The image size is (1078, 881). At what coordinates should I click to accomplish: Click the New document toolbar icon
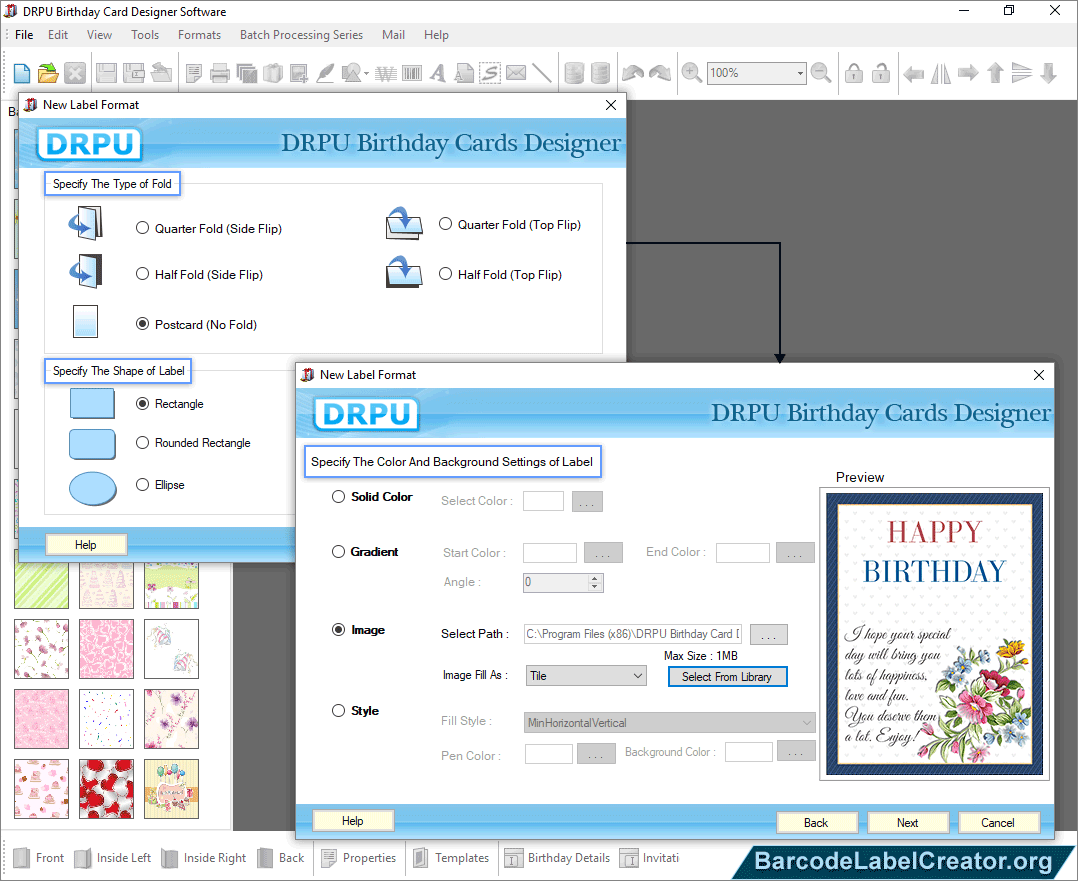pyautogui.click(x=22, y=73)
